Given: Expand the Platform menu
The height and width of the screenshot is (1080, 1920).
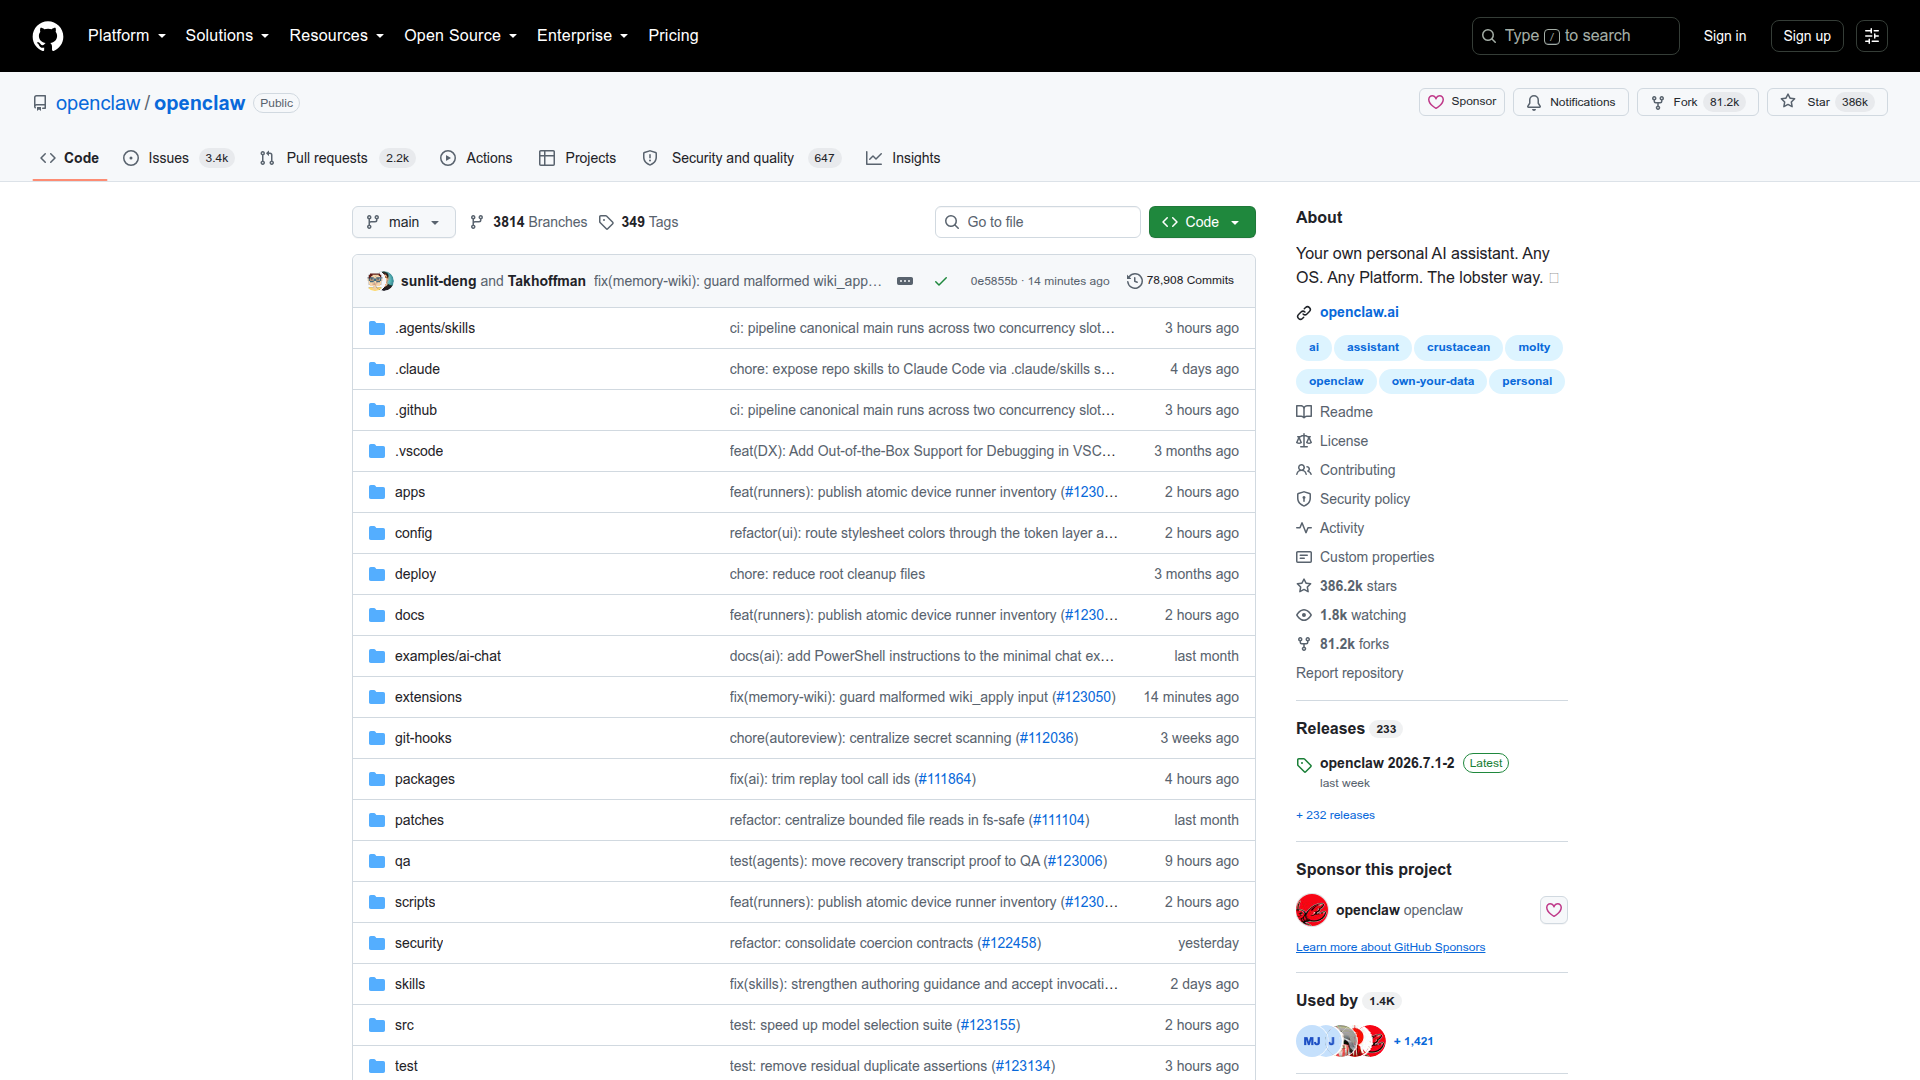Looking at the screenshot, I should [x=127, y=36].
